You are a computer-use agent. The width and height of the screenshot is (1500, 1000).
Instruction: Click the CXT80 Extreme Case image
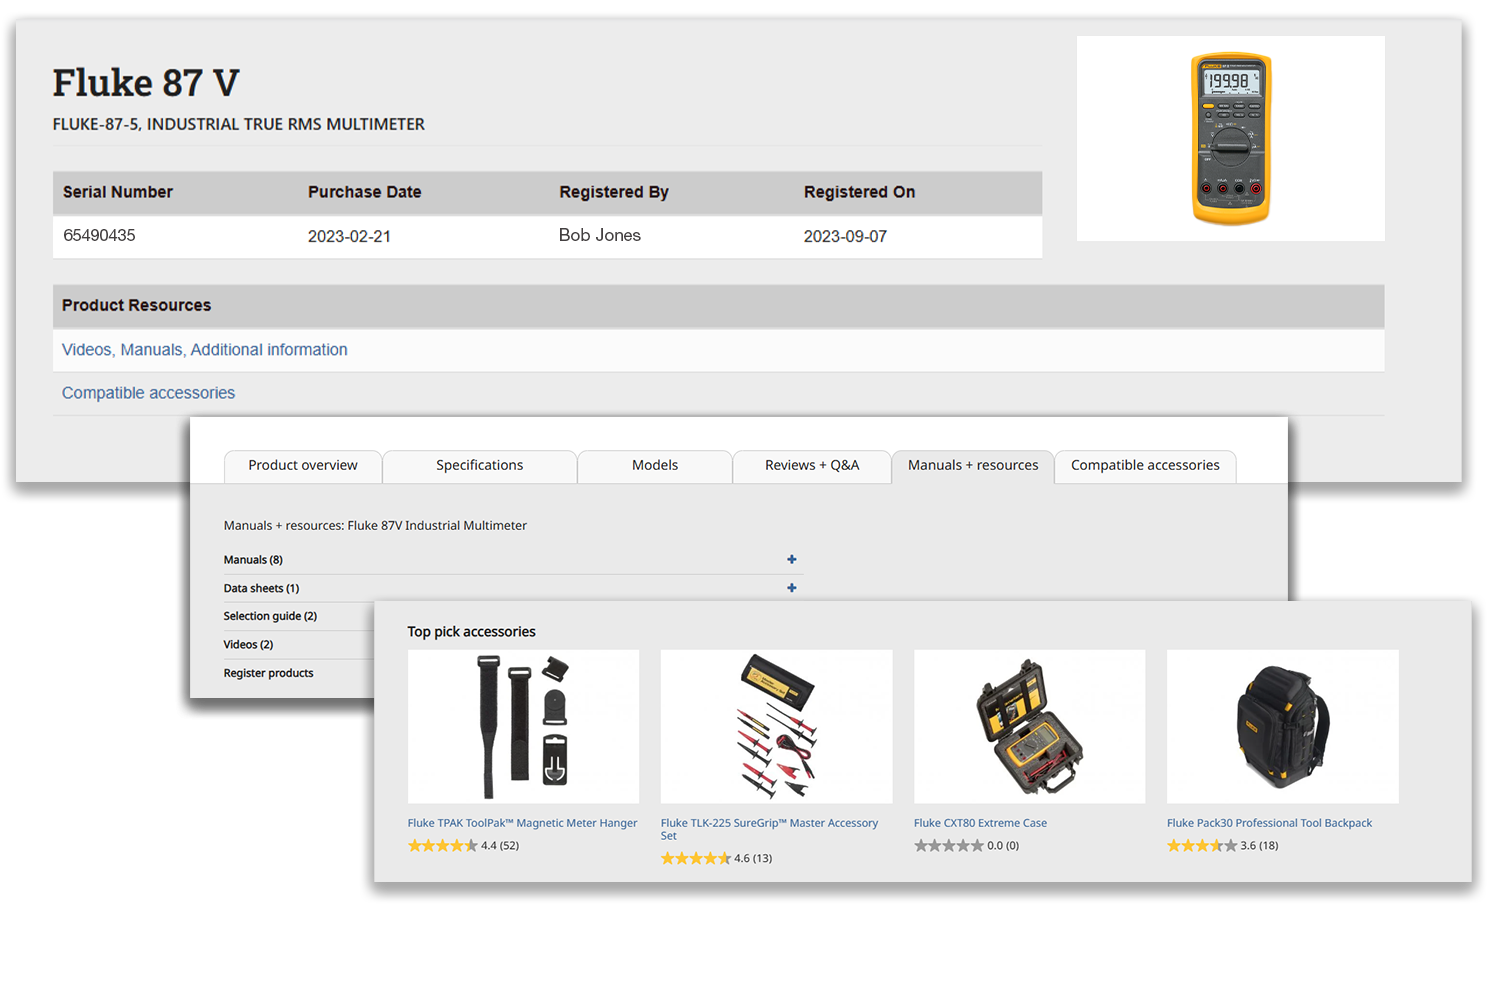(x=1029, y=726)
